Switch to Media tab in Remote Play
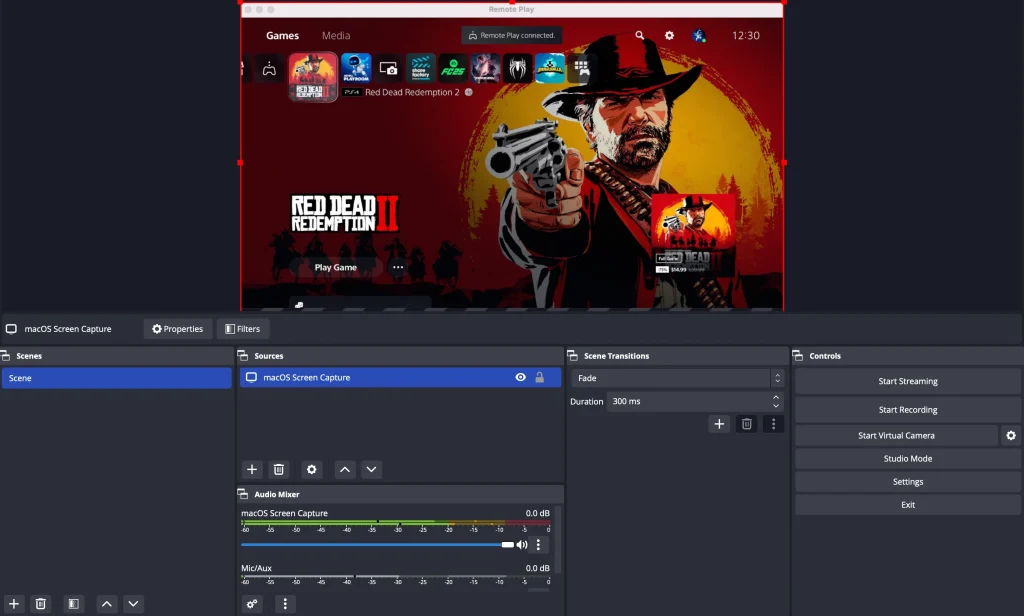Image resolution: width=1024 pixels, height=616 pixels. tap(336, 36)
